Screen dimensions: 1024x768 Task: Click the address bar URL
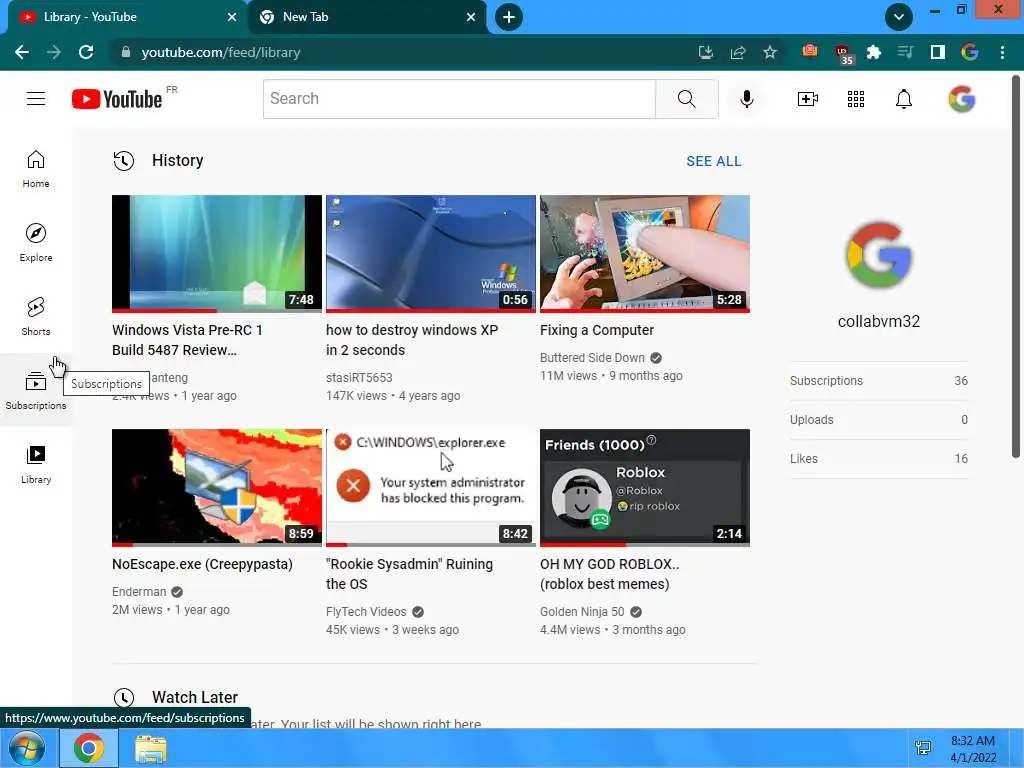pos(221,52)
